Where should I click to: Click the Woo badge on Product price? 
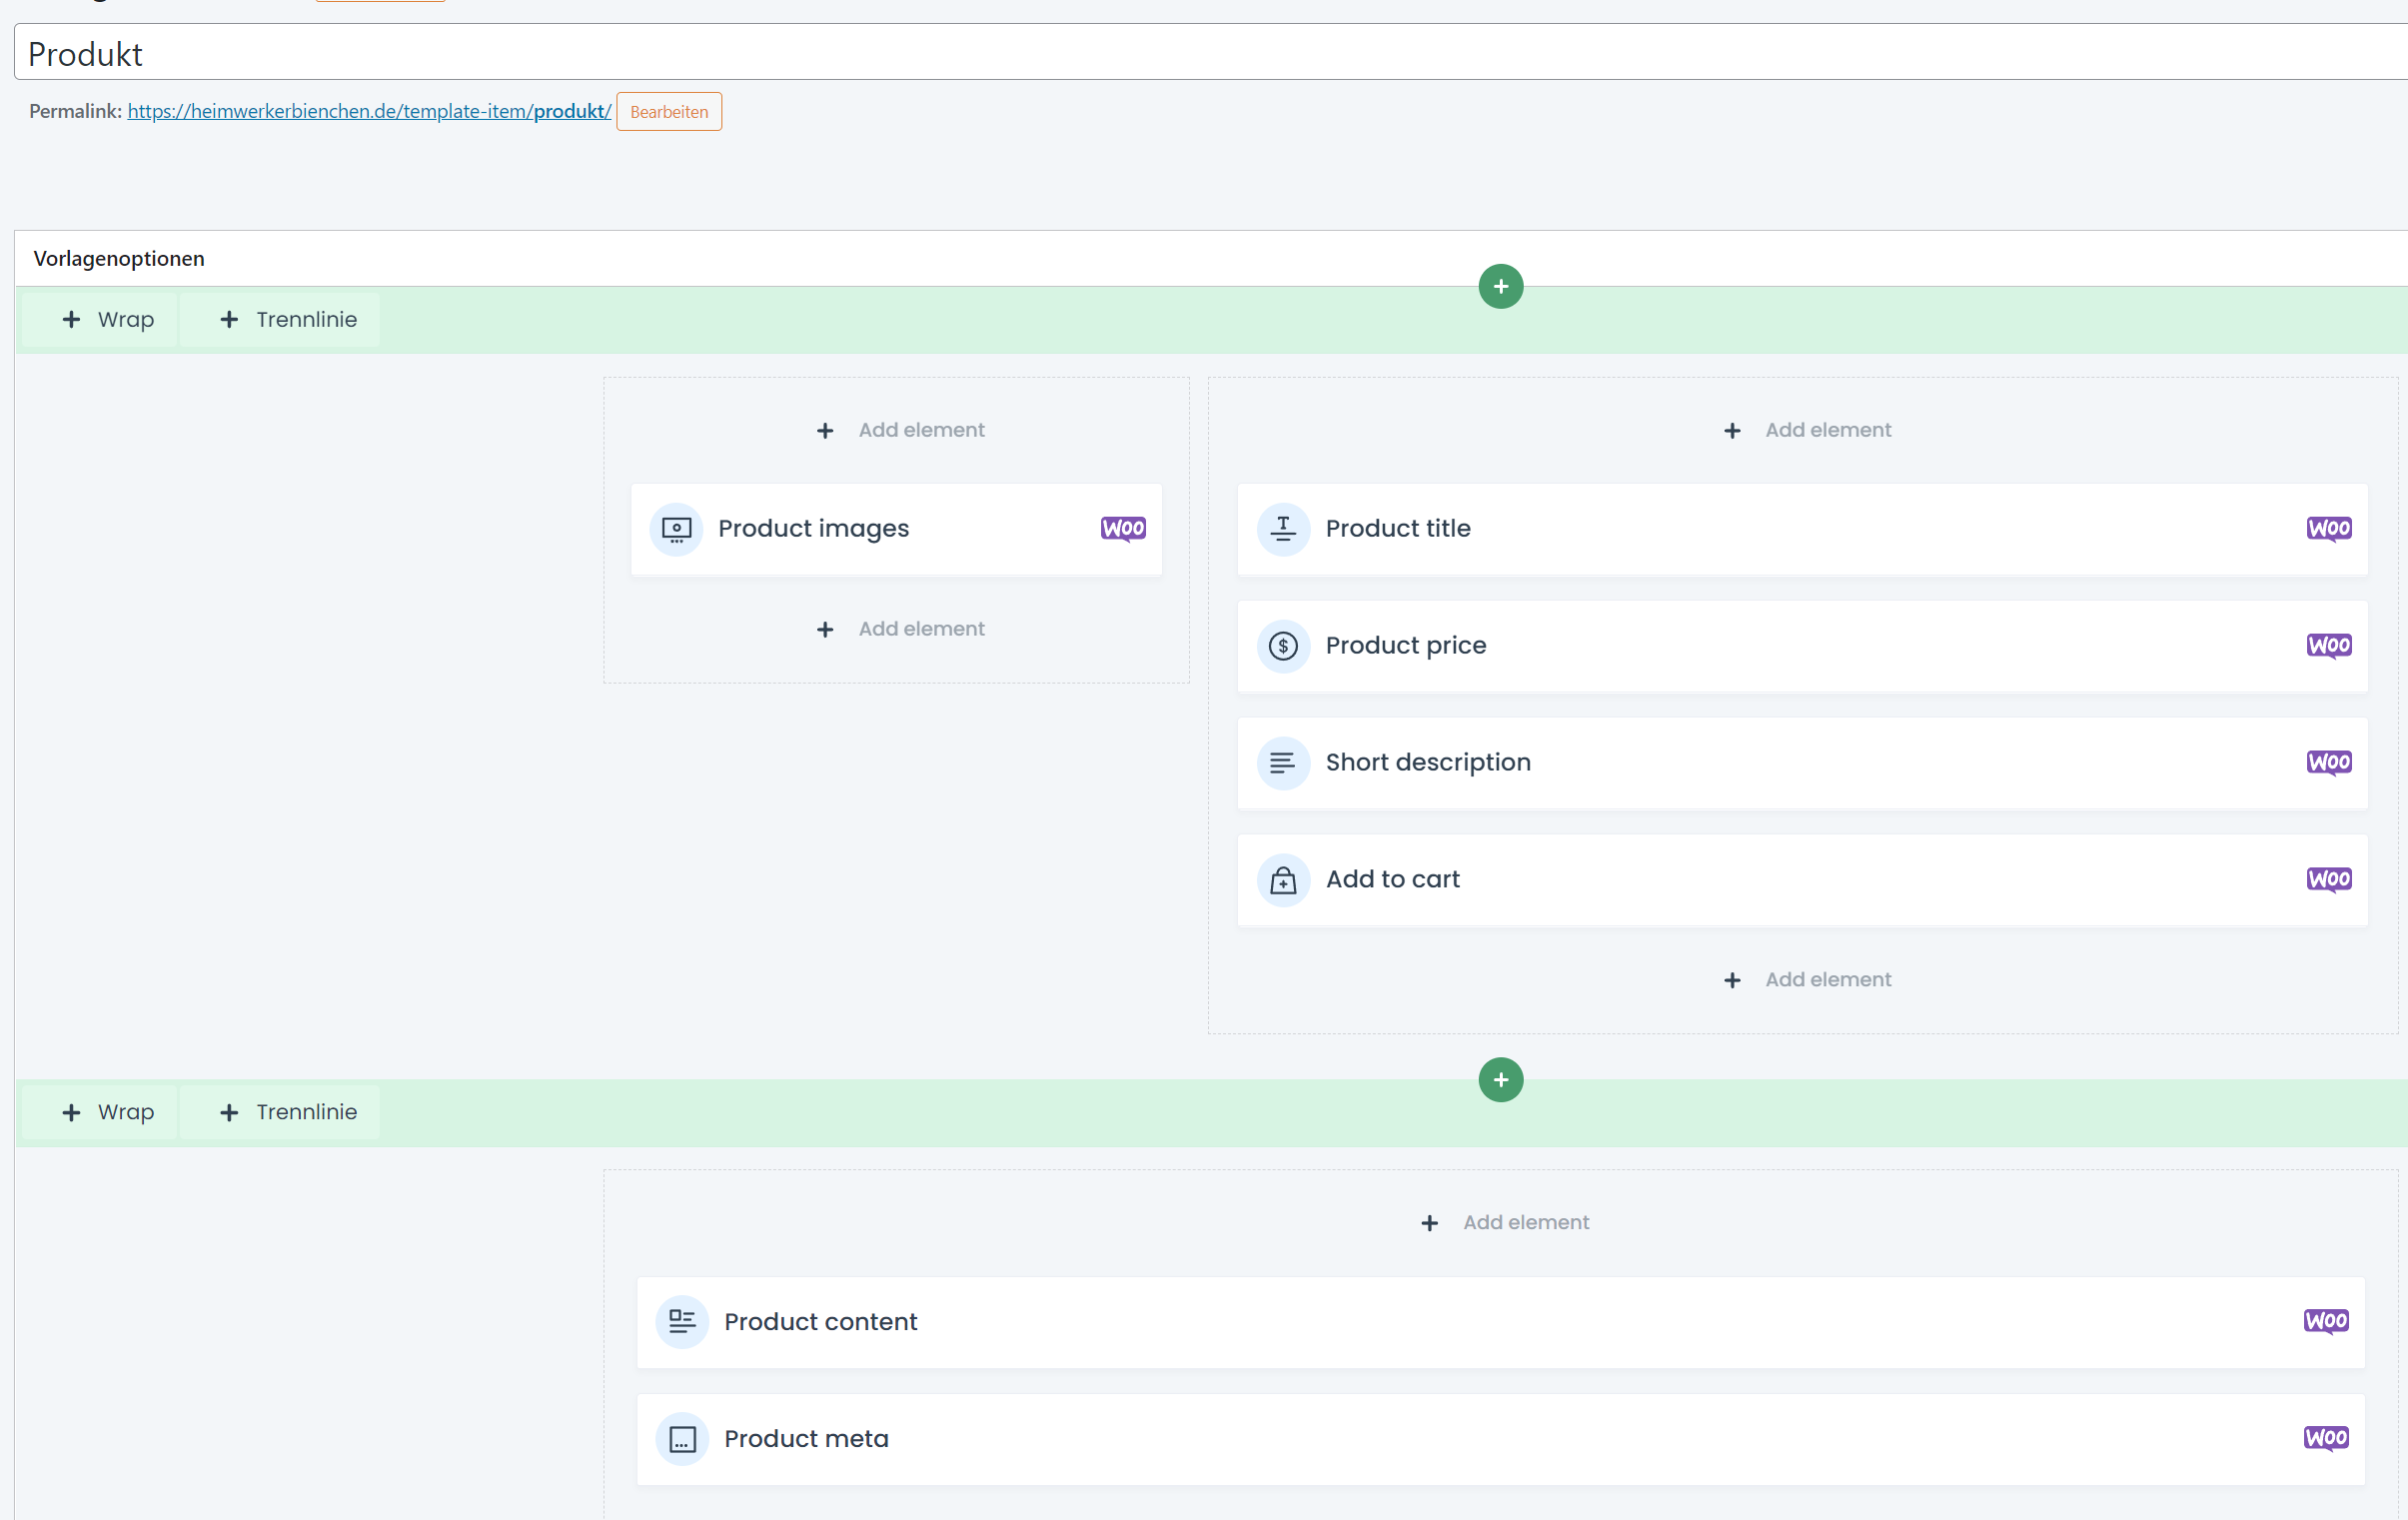[2329, 646]
